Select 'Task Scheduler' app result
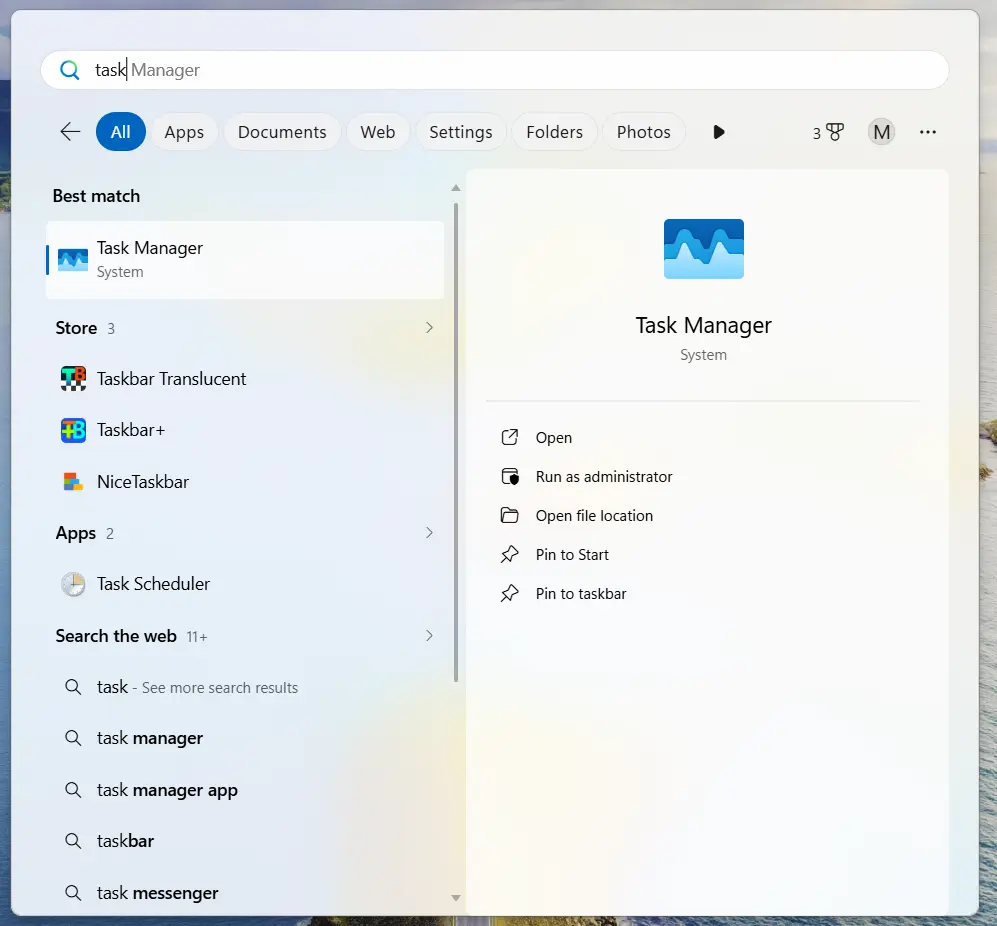This screenshot has width=997, height=926. (245, 584)
